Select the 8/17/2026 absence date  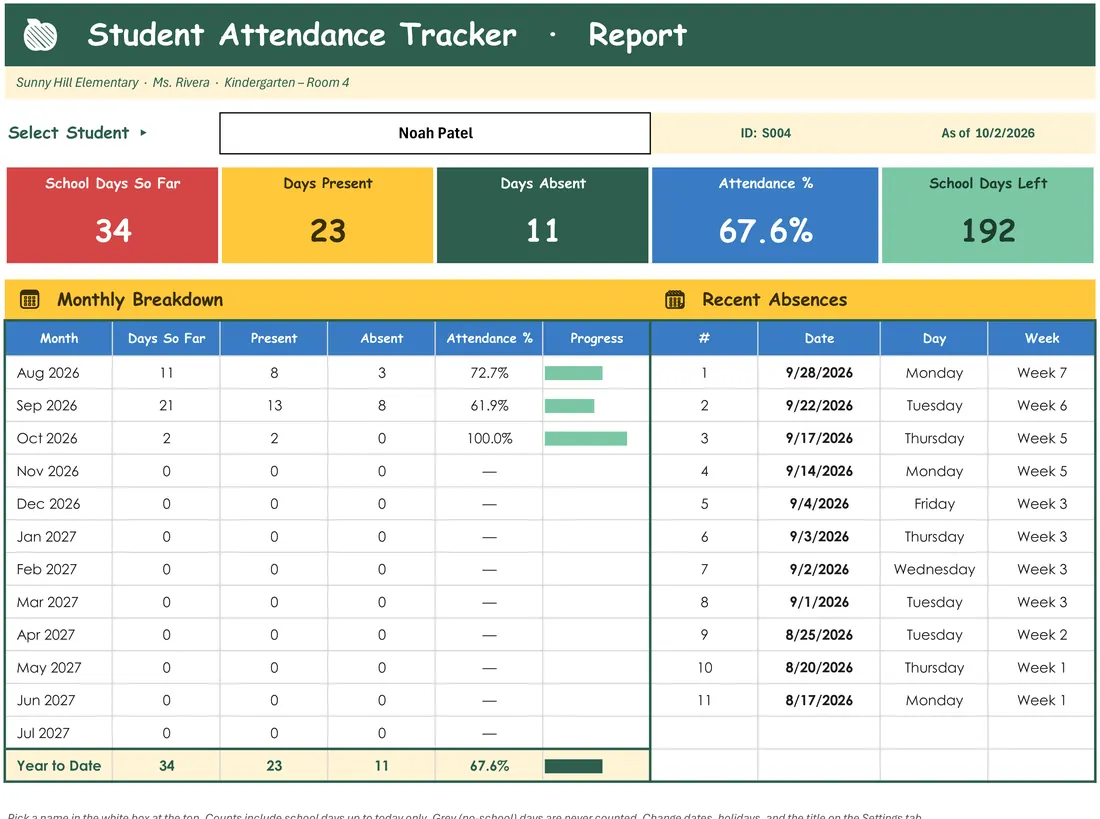[x=819, y=700]
